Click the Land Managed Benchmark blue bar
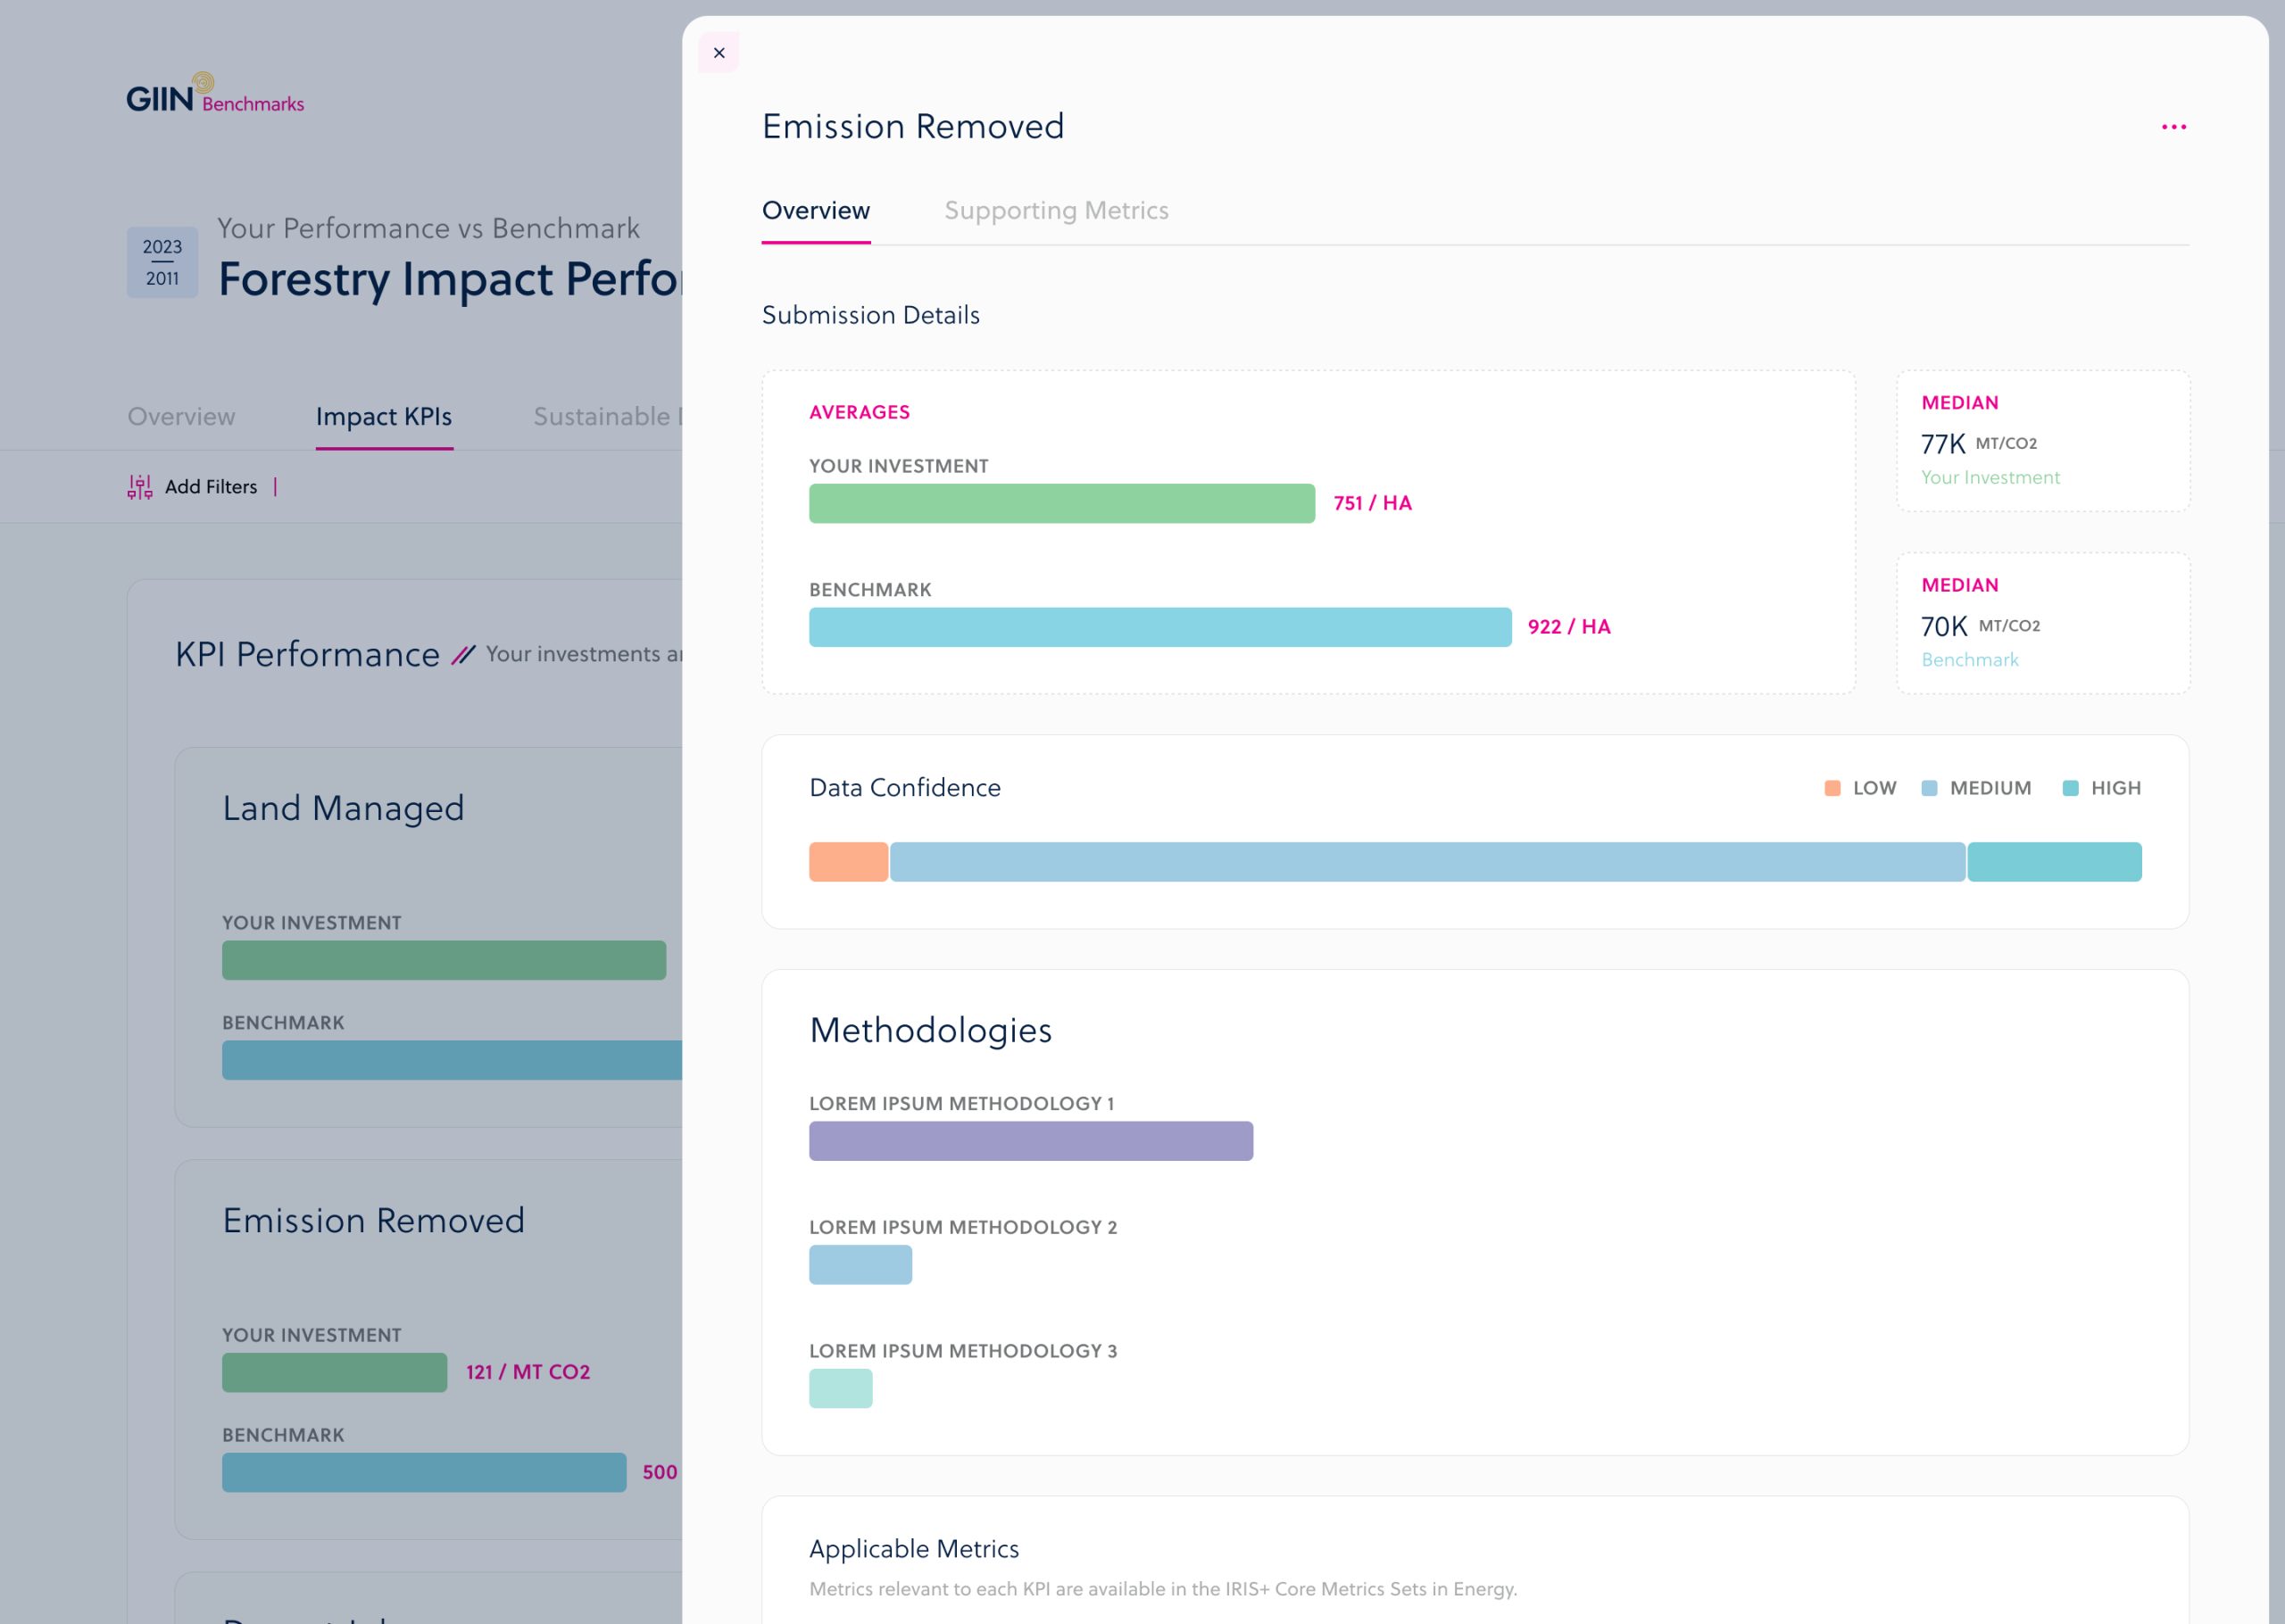The width and height of the screenshot is (2285, 1624). [451, 1060]
